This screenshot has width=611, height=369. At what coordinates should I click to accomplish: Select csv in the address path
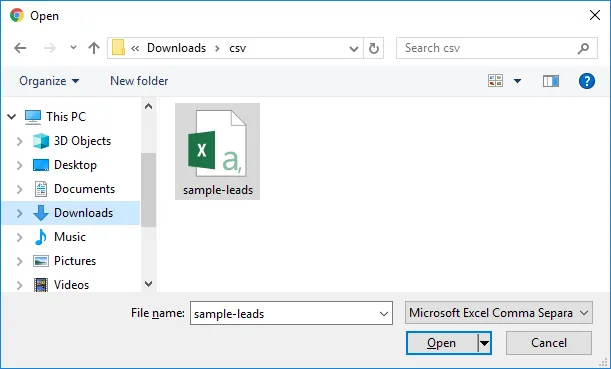pyautogui.click(x=237, y=48)
